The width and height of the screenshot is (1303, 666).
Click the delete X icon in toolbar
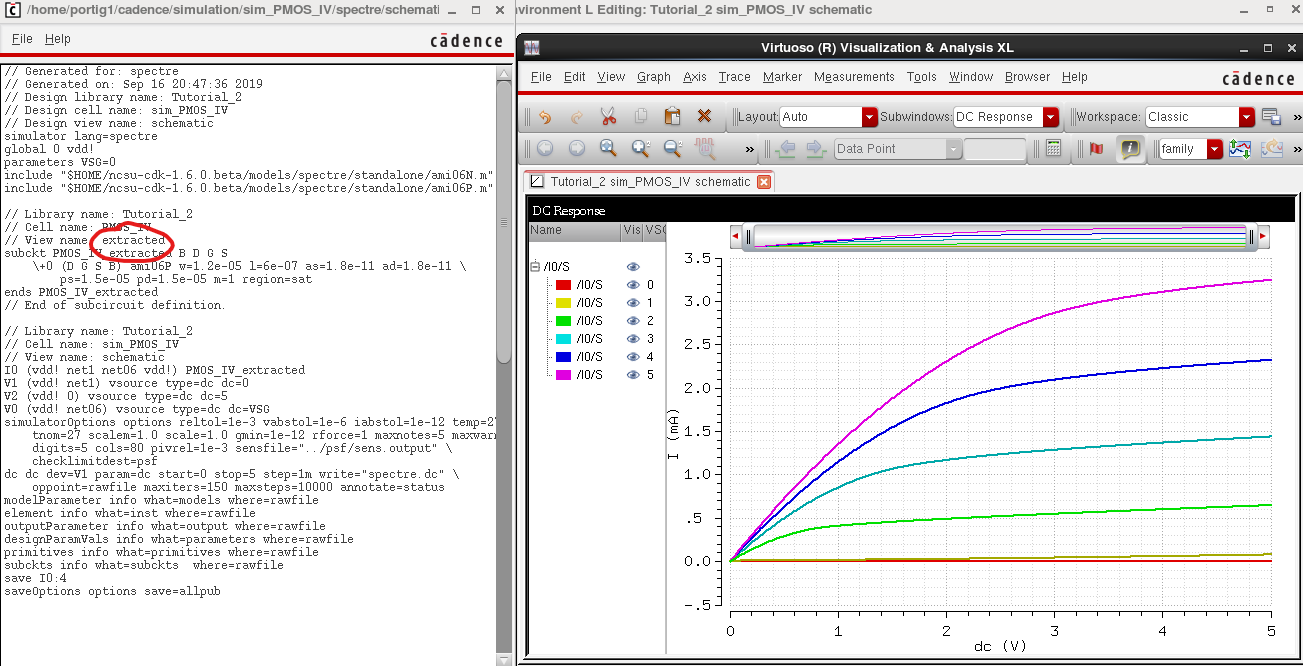tap(704, 117)
